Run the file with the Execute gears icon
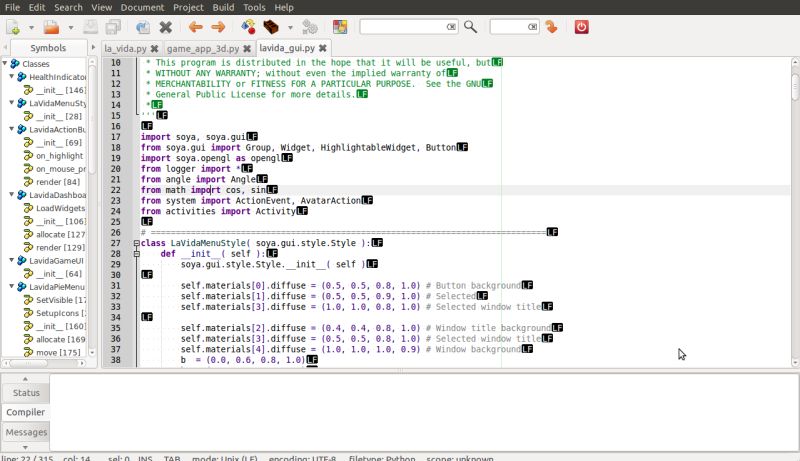This screenshot has height=461, width=800. pos(310,27)
